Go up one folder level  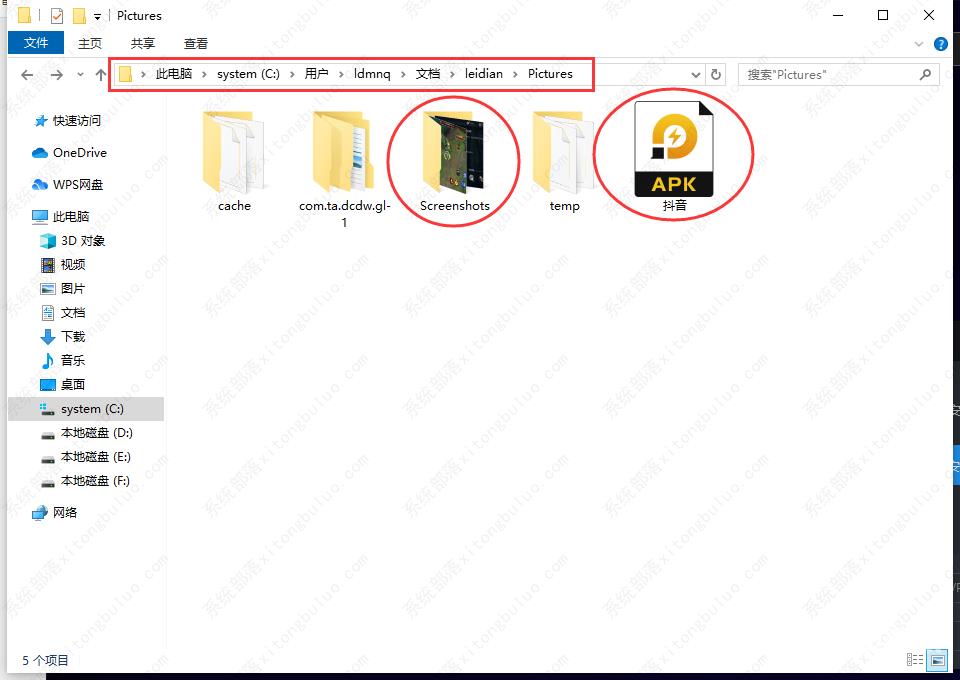pos(101,75)
